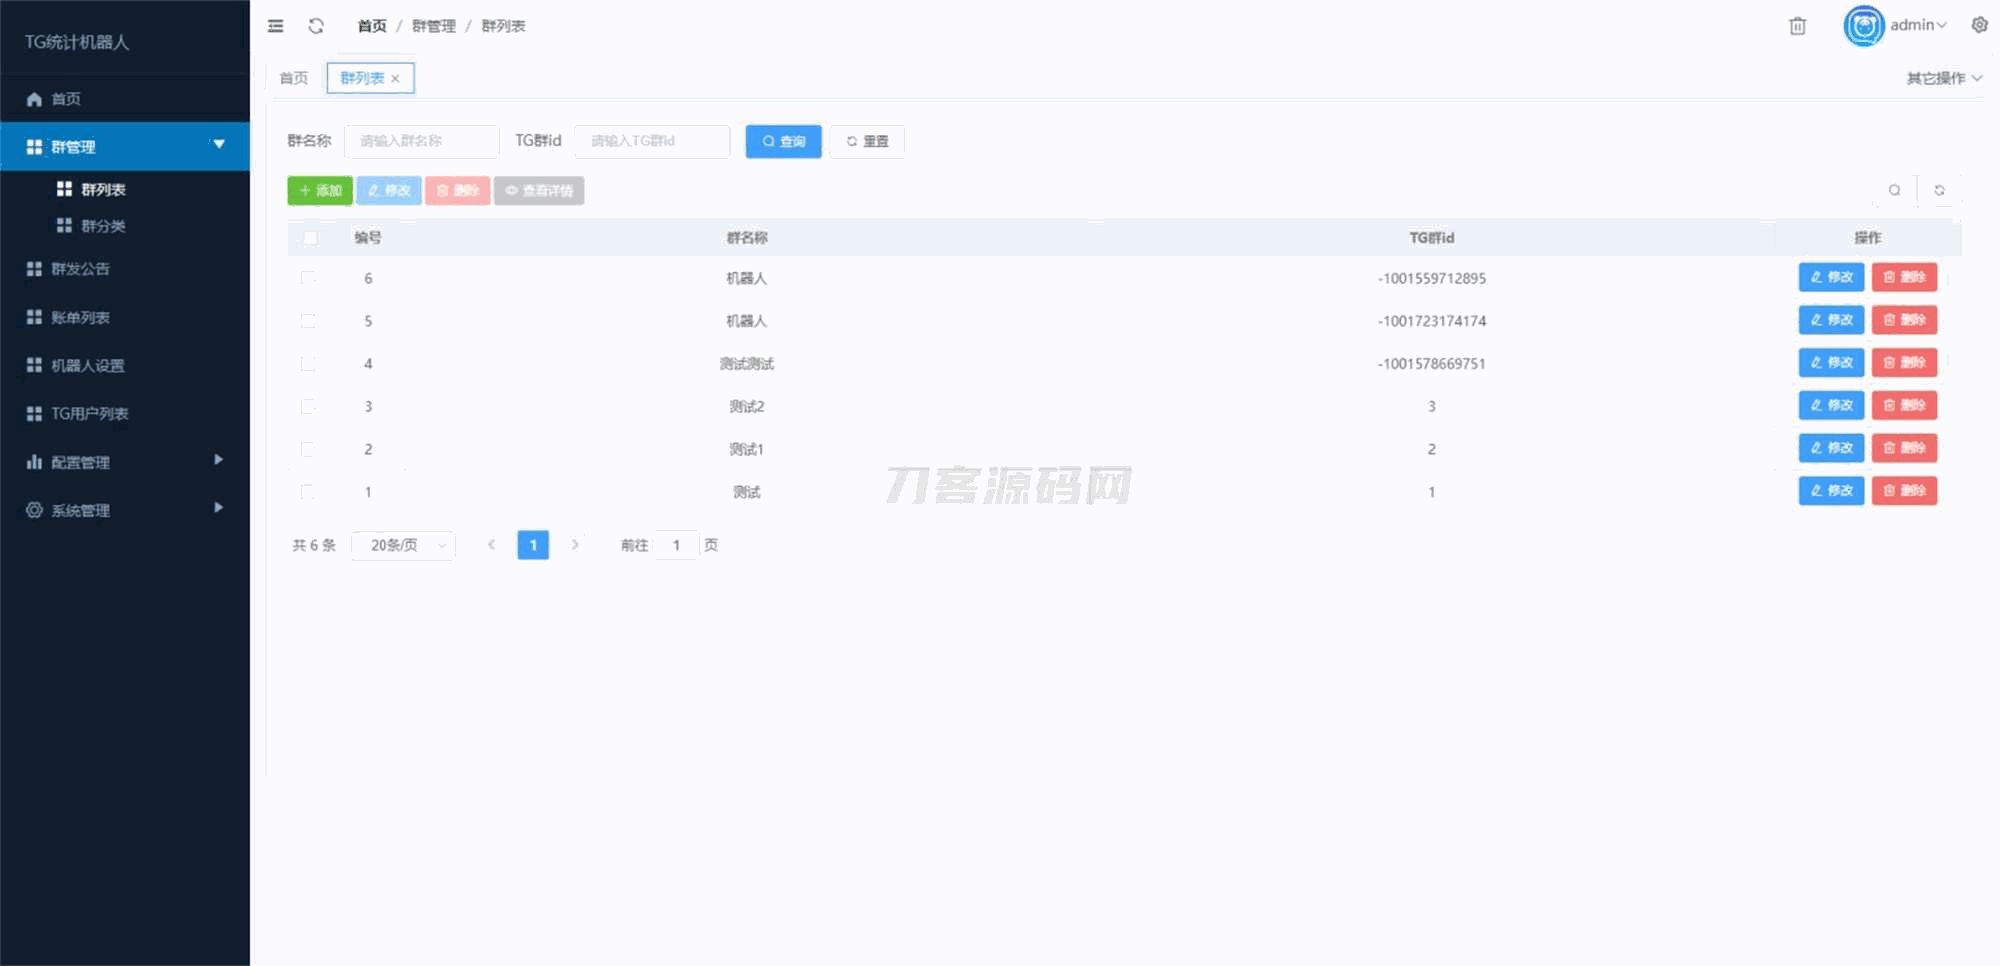Click the search toggle icon above the table
This screenshot has height=966, width=2000.
[1894, 190]
